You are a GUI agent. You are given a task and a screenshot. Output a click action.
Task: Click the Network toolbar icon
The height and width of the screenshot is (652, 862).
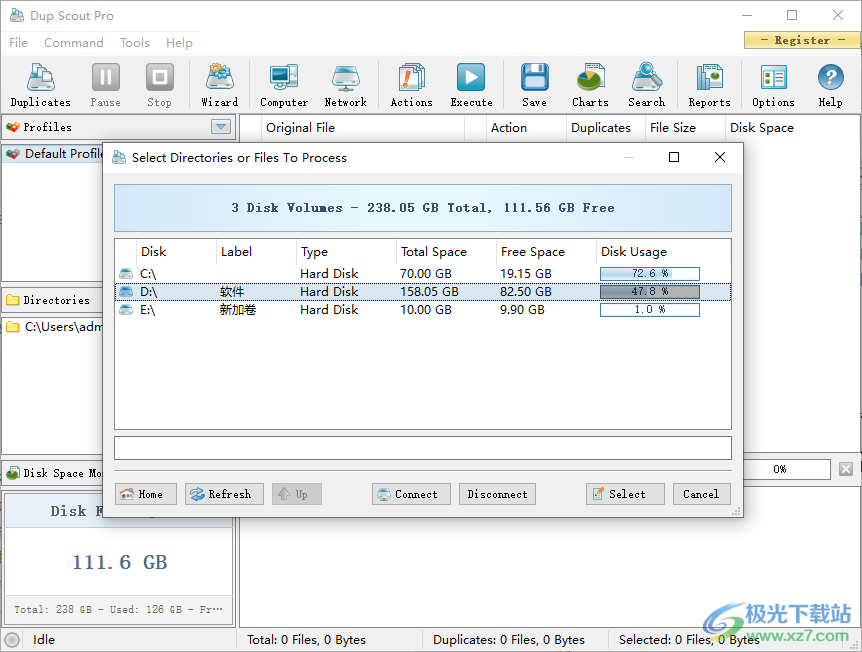pos(345,85)
